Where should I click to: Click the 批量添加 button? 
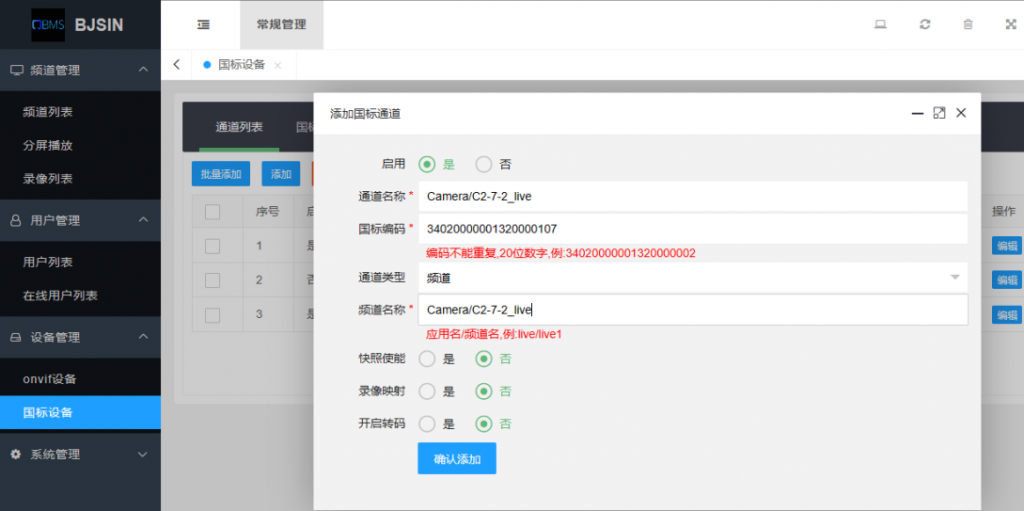point(220,174)
